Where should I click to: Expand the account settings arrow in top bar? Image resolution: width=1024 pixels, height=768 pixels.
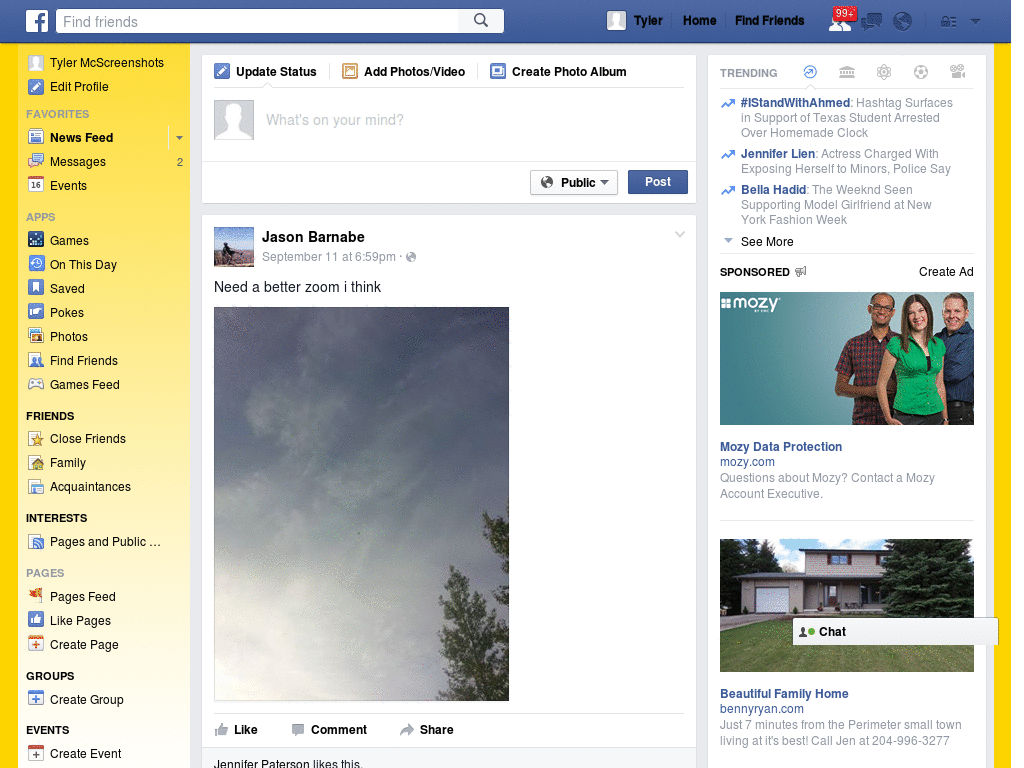pyautogui.click(x=975, y=20)
